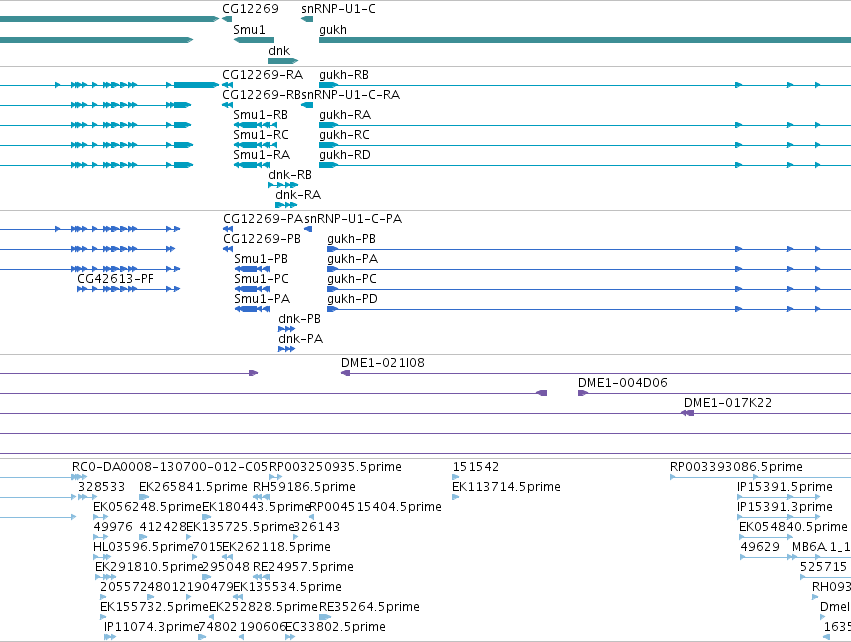
Task: Select the gukh-RB transcript label
Action: 344,74
